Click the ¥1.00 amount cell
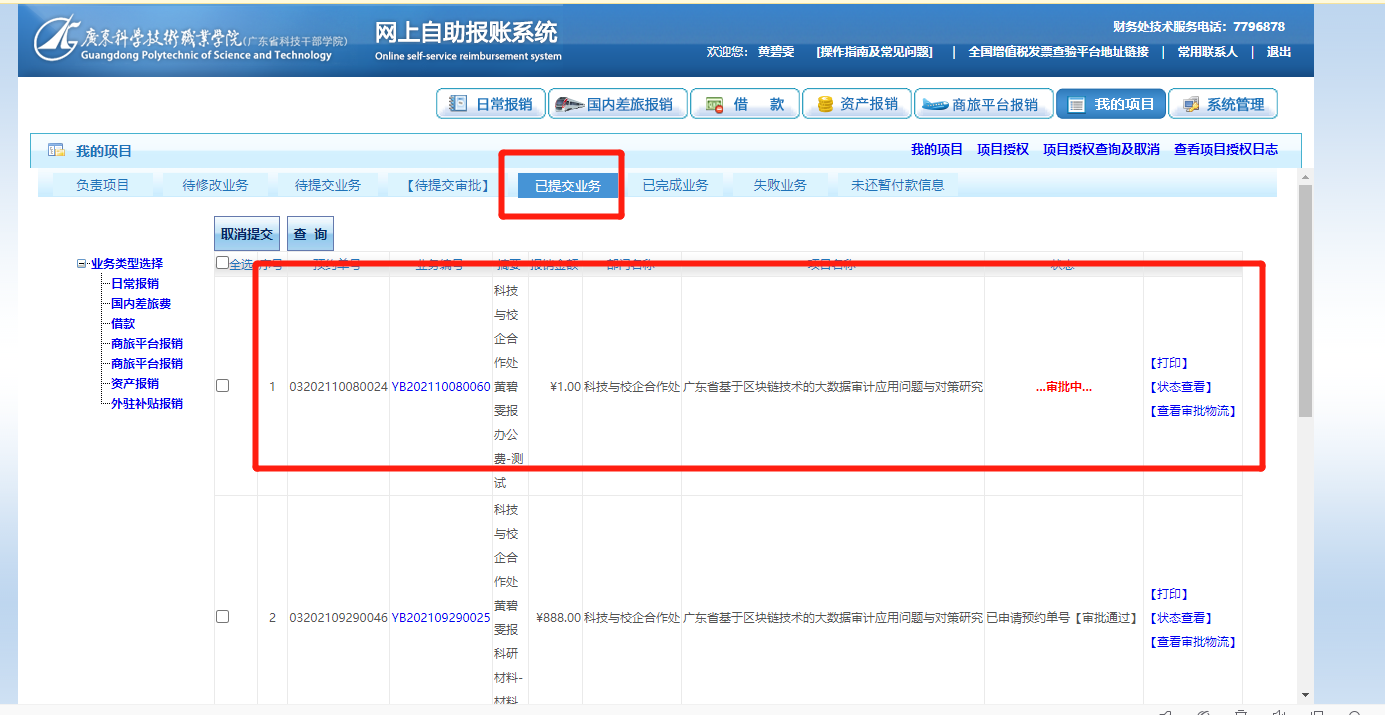The width and height of the screenshot is (1385, 715). coord(565,386)
